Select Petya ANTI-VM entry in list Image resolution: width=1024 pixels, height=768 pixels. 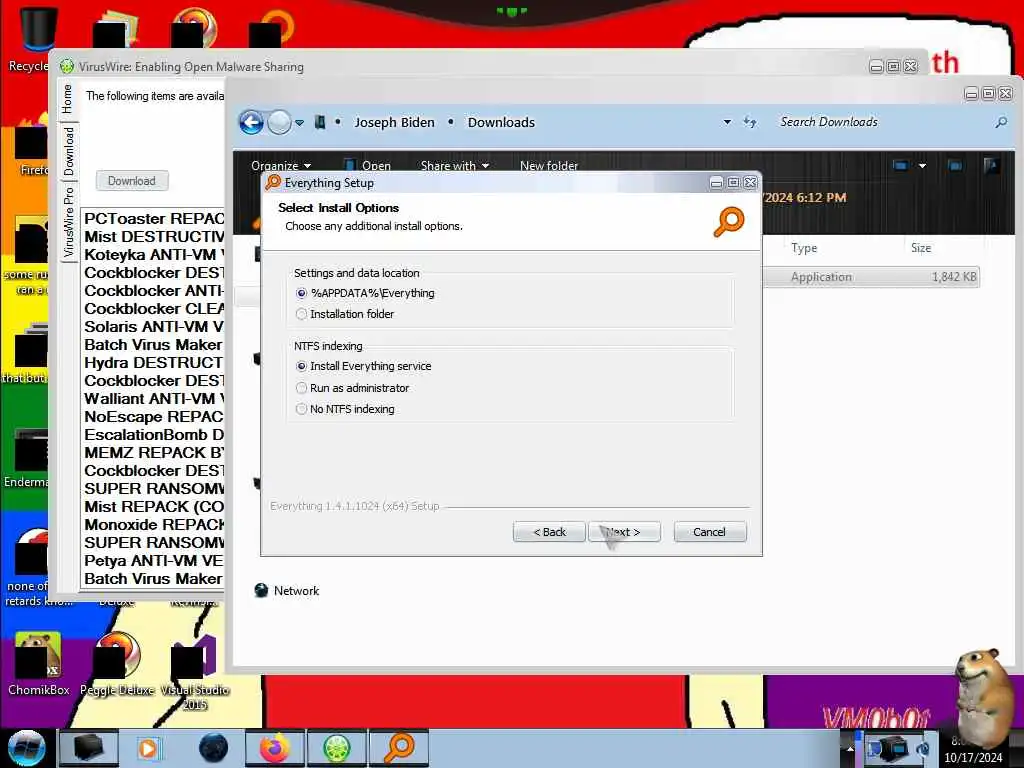click(154, 560)
